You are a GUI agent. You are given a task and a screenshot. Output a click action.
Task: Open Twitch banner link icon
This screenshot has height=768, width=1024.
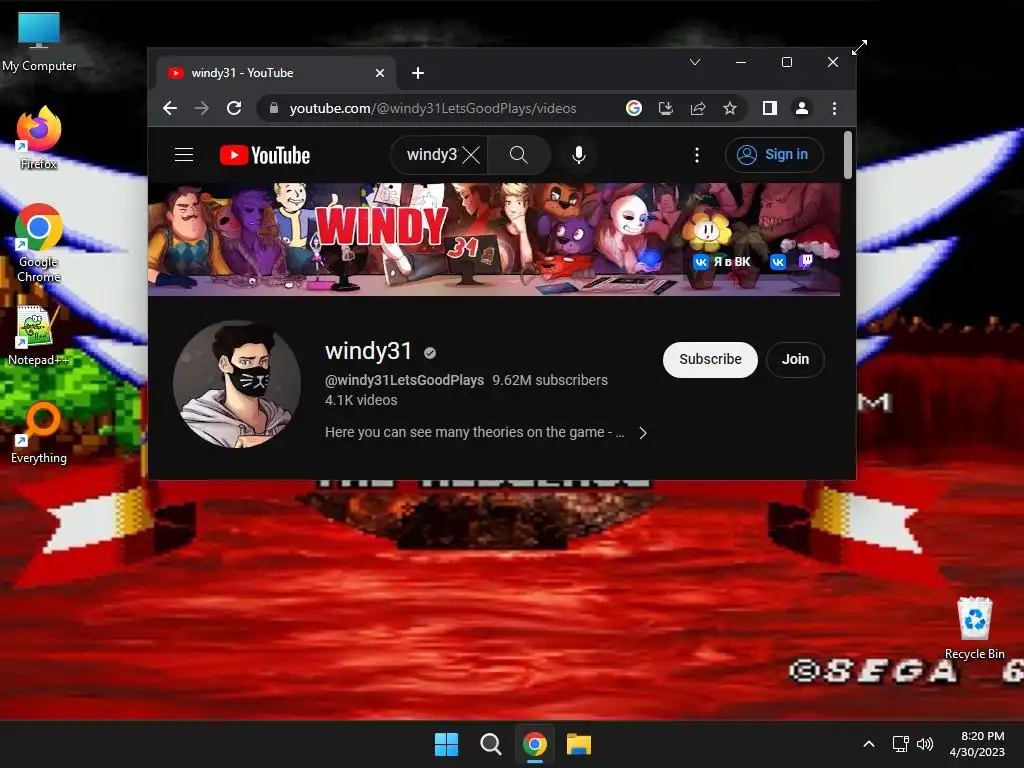(807, 261)
